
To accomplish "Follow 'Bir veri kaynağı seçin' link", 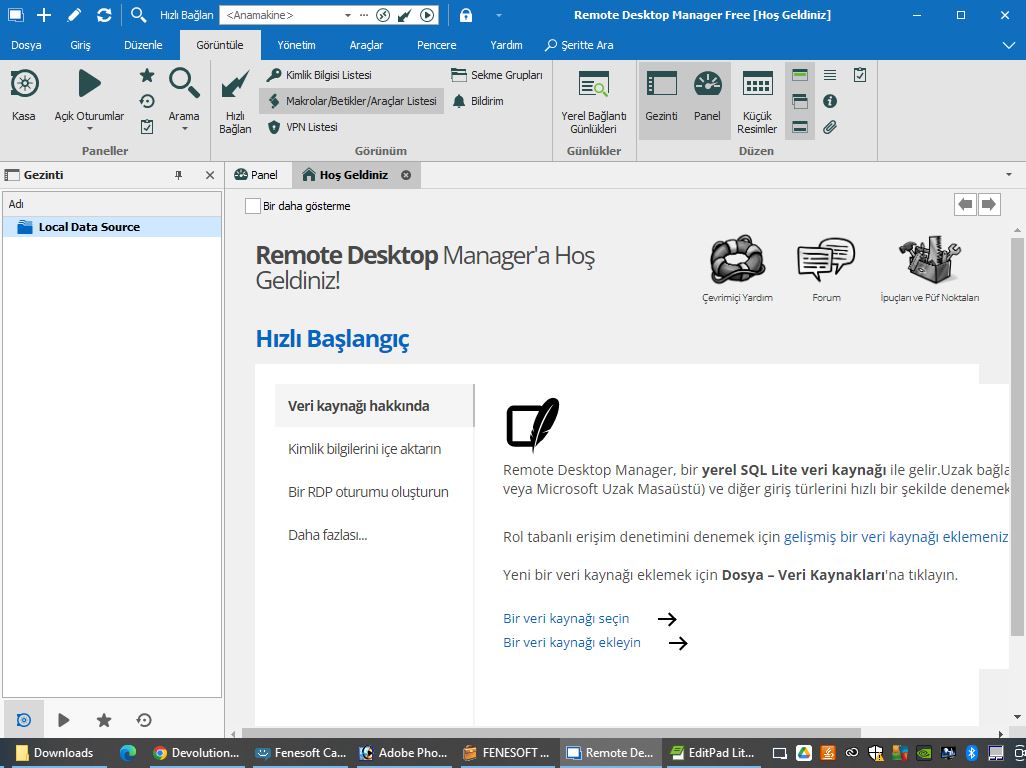I will pyautogui.click(x=566, y=619).
